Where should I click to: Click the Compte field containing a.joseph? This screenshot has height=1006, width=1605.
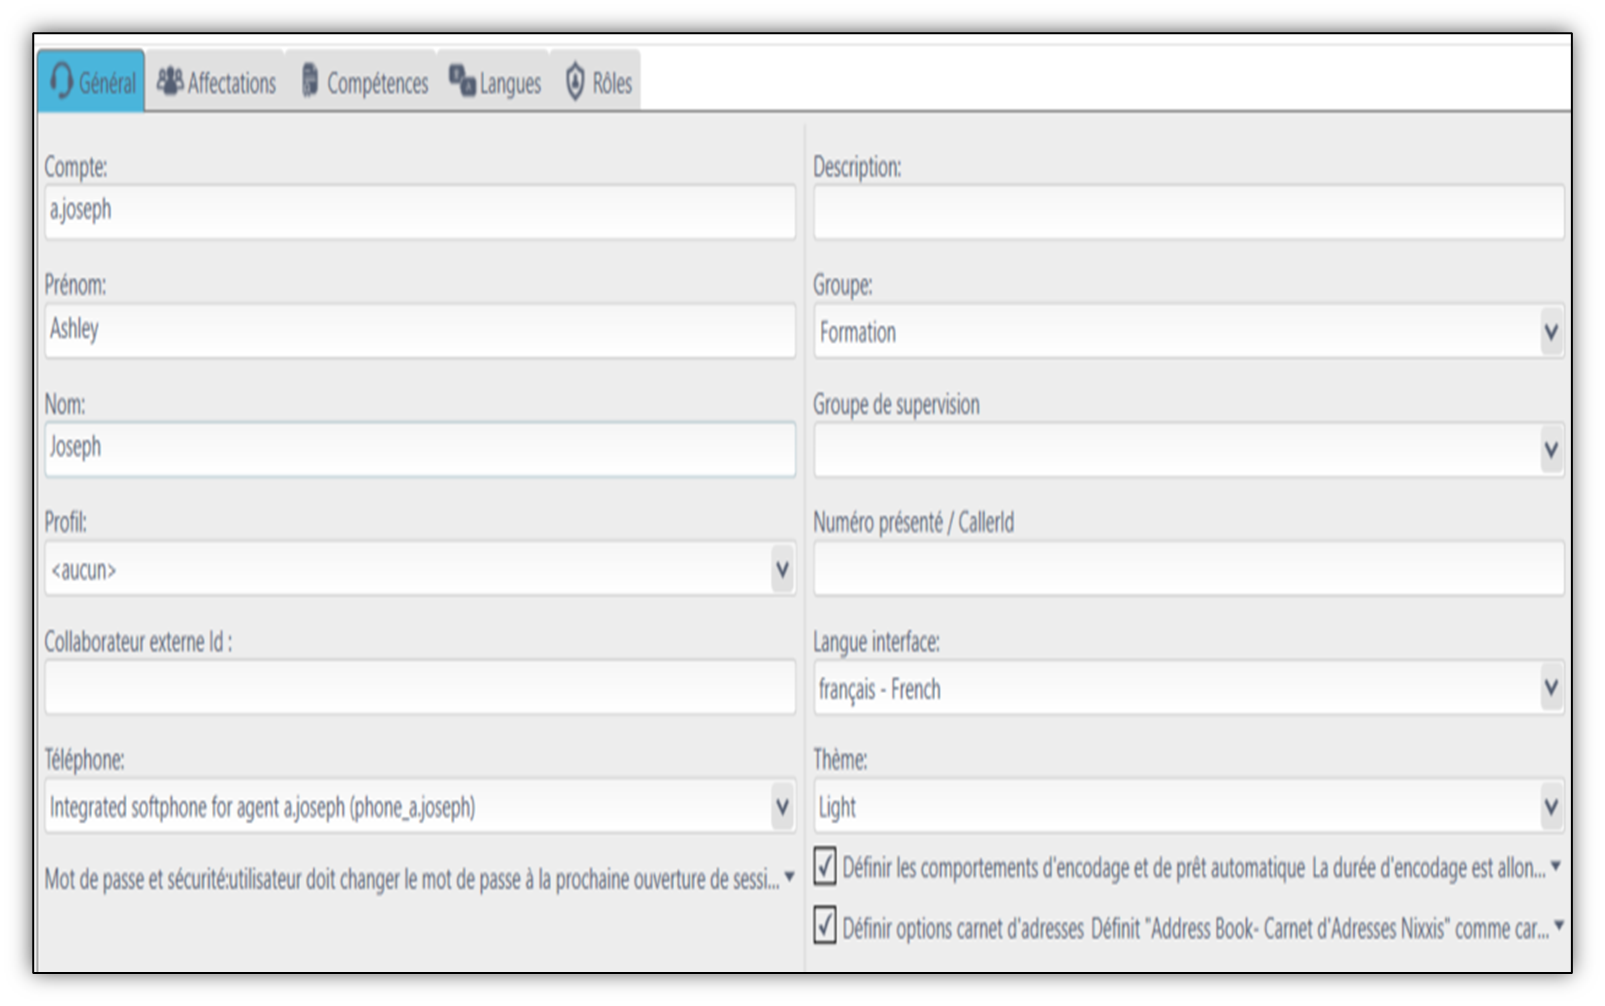(420, 211)
